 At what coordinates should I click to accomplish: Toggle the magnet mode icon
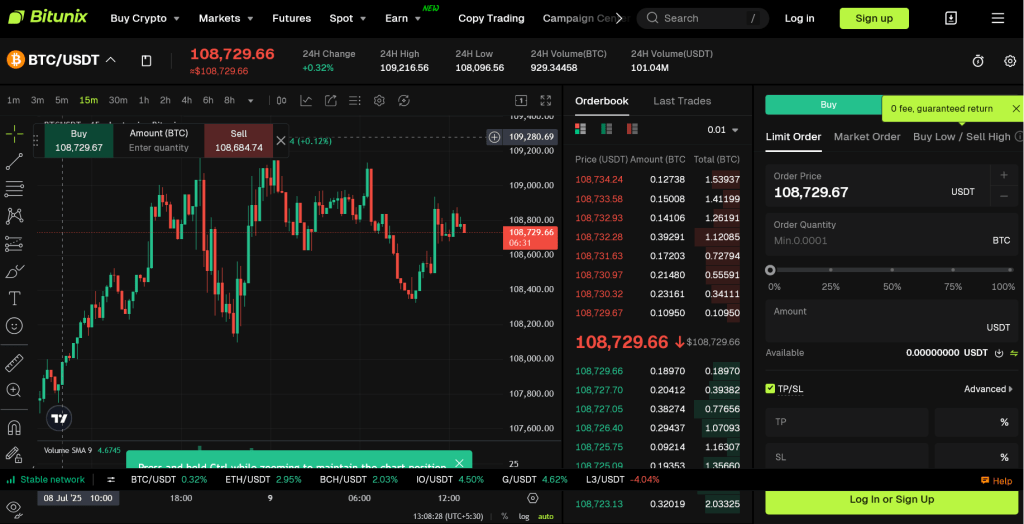14,427
